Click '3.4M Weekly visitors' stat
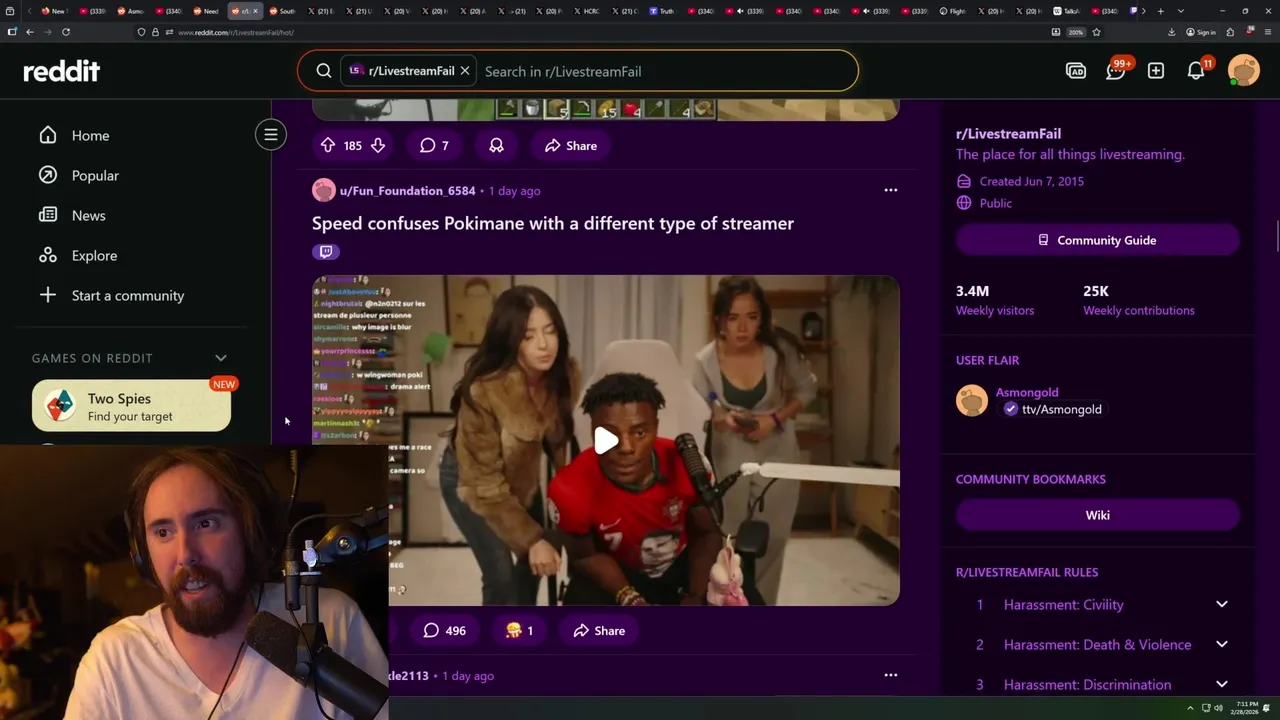Image resolution: width=1280 pixels, height=720 pixels. [x=995, y=300]
